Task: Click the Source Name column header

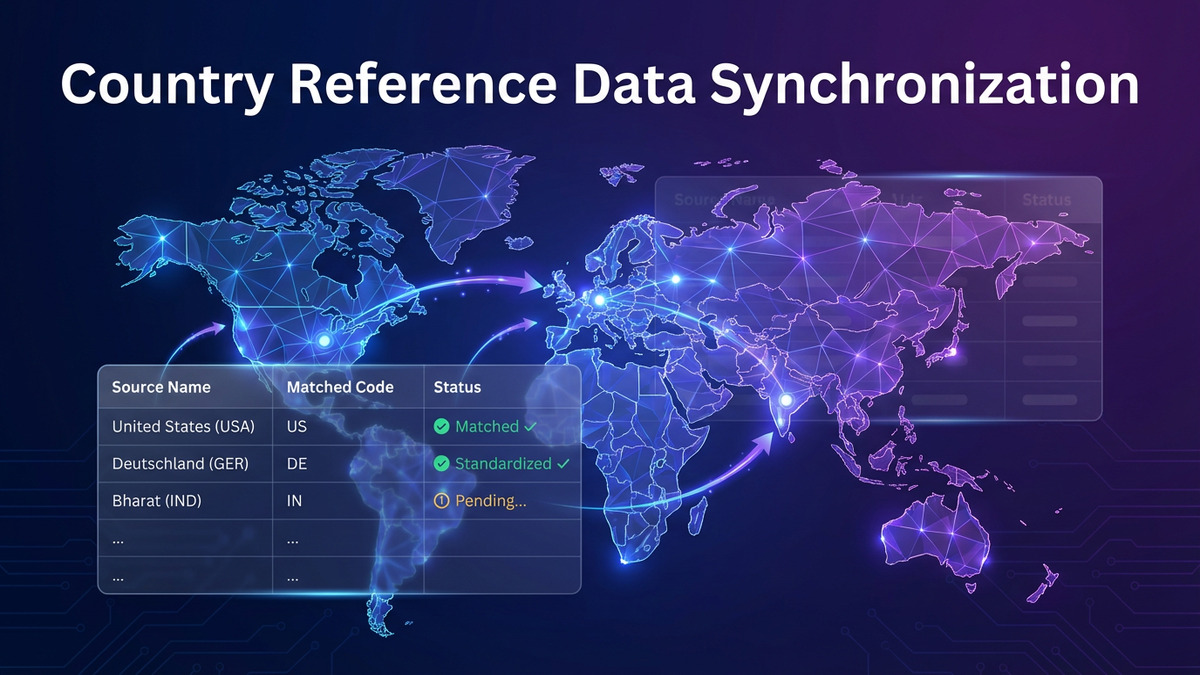Action: [x=160, y=387]
